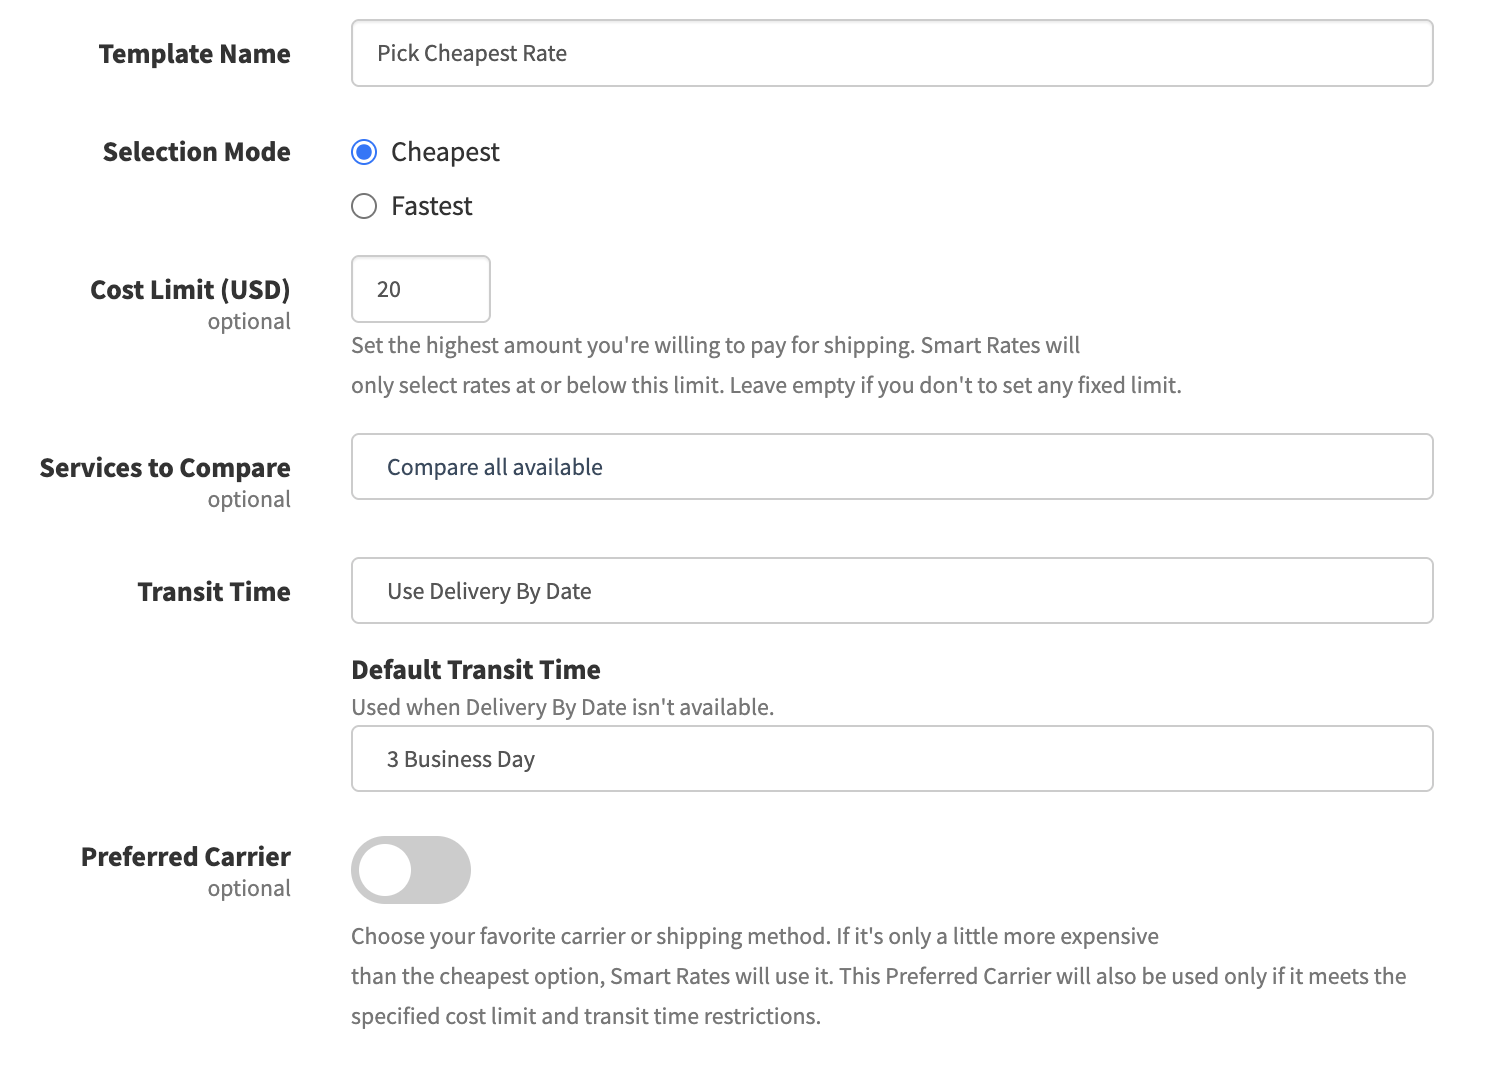Click the Preferred Carrier label
Viewport: 1488px width, 1072px height.
click(x=186, y=857)
